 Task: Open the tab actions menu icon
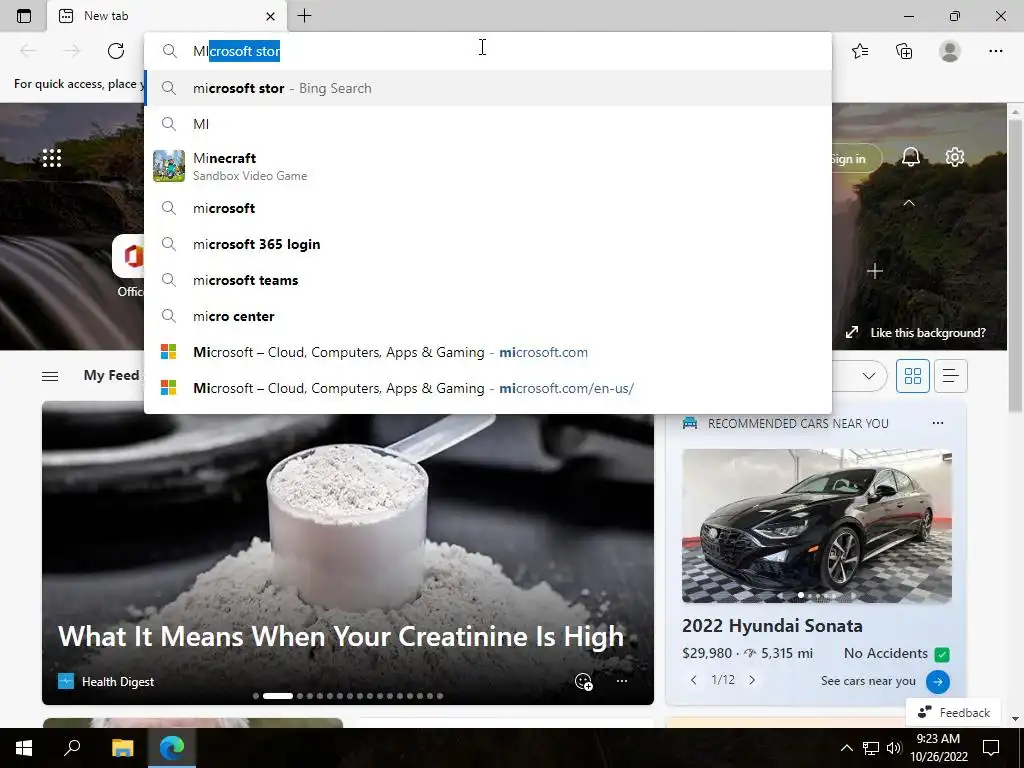[x=24, y=16]
